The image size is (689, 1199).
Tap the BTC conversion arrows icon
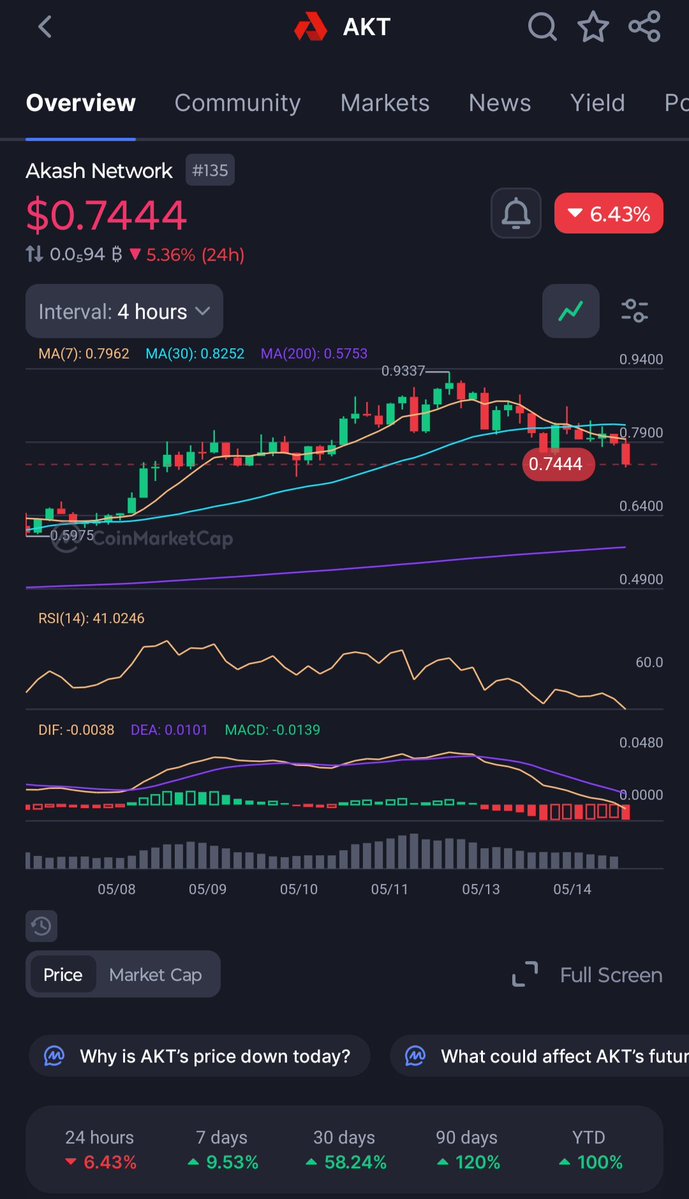pos(34,254)
